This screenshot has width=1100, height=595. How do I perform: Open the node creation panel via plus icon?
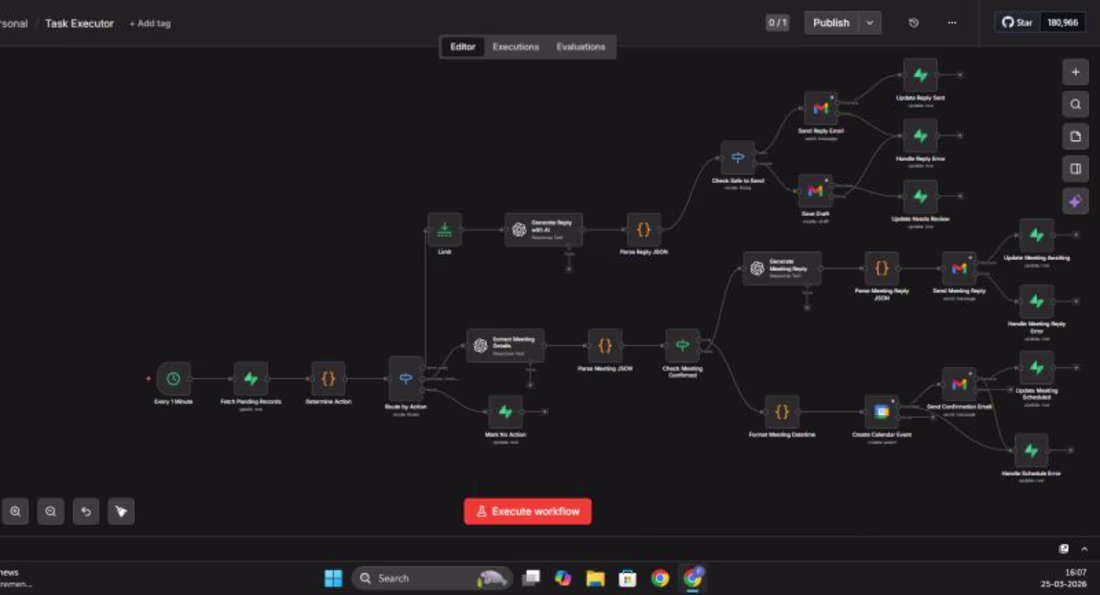pos(1075,72)
